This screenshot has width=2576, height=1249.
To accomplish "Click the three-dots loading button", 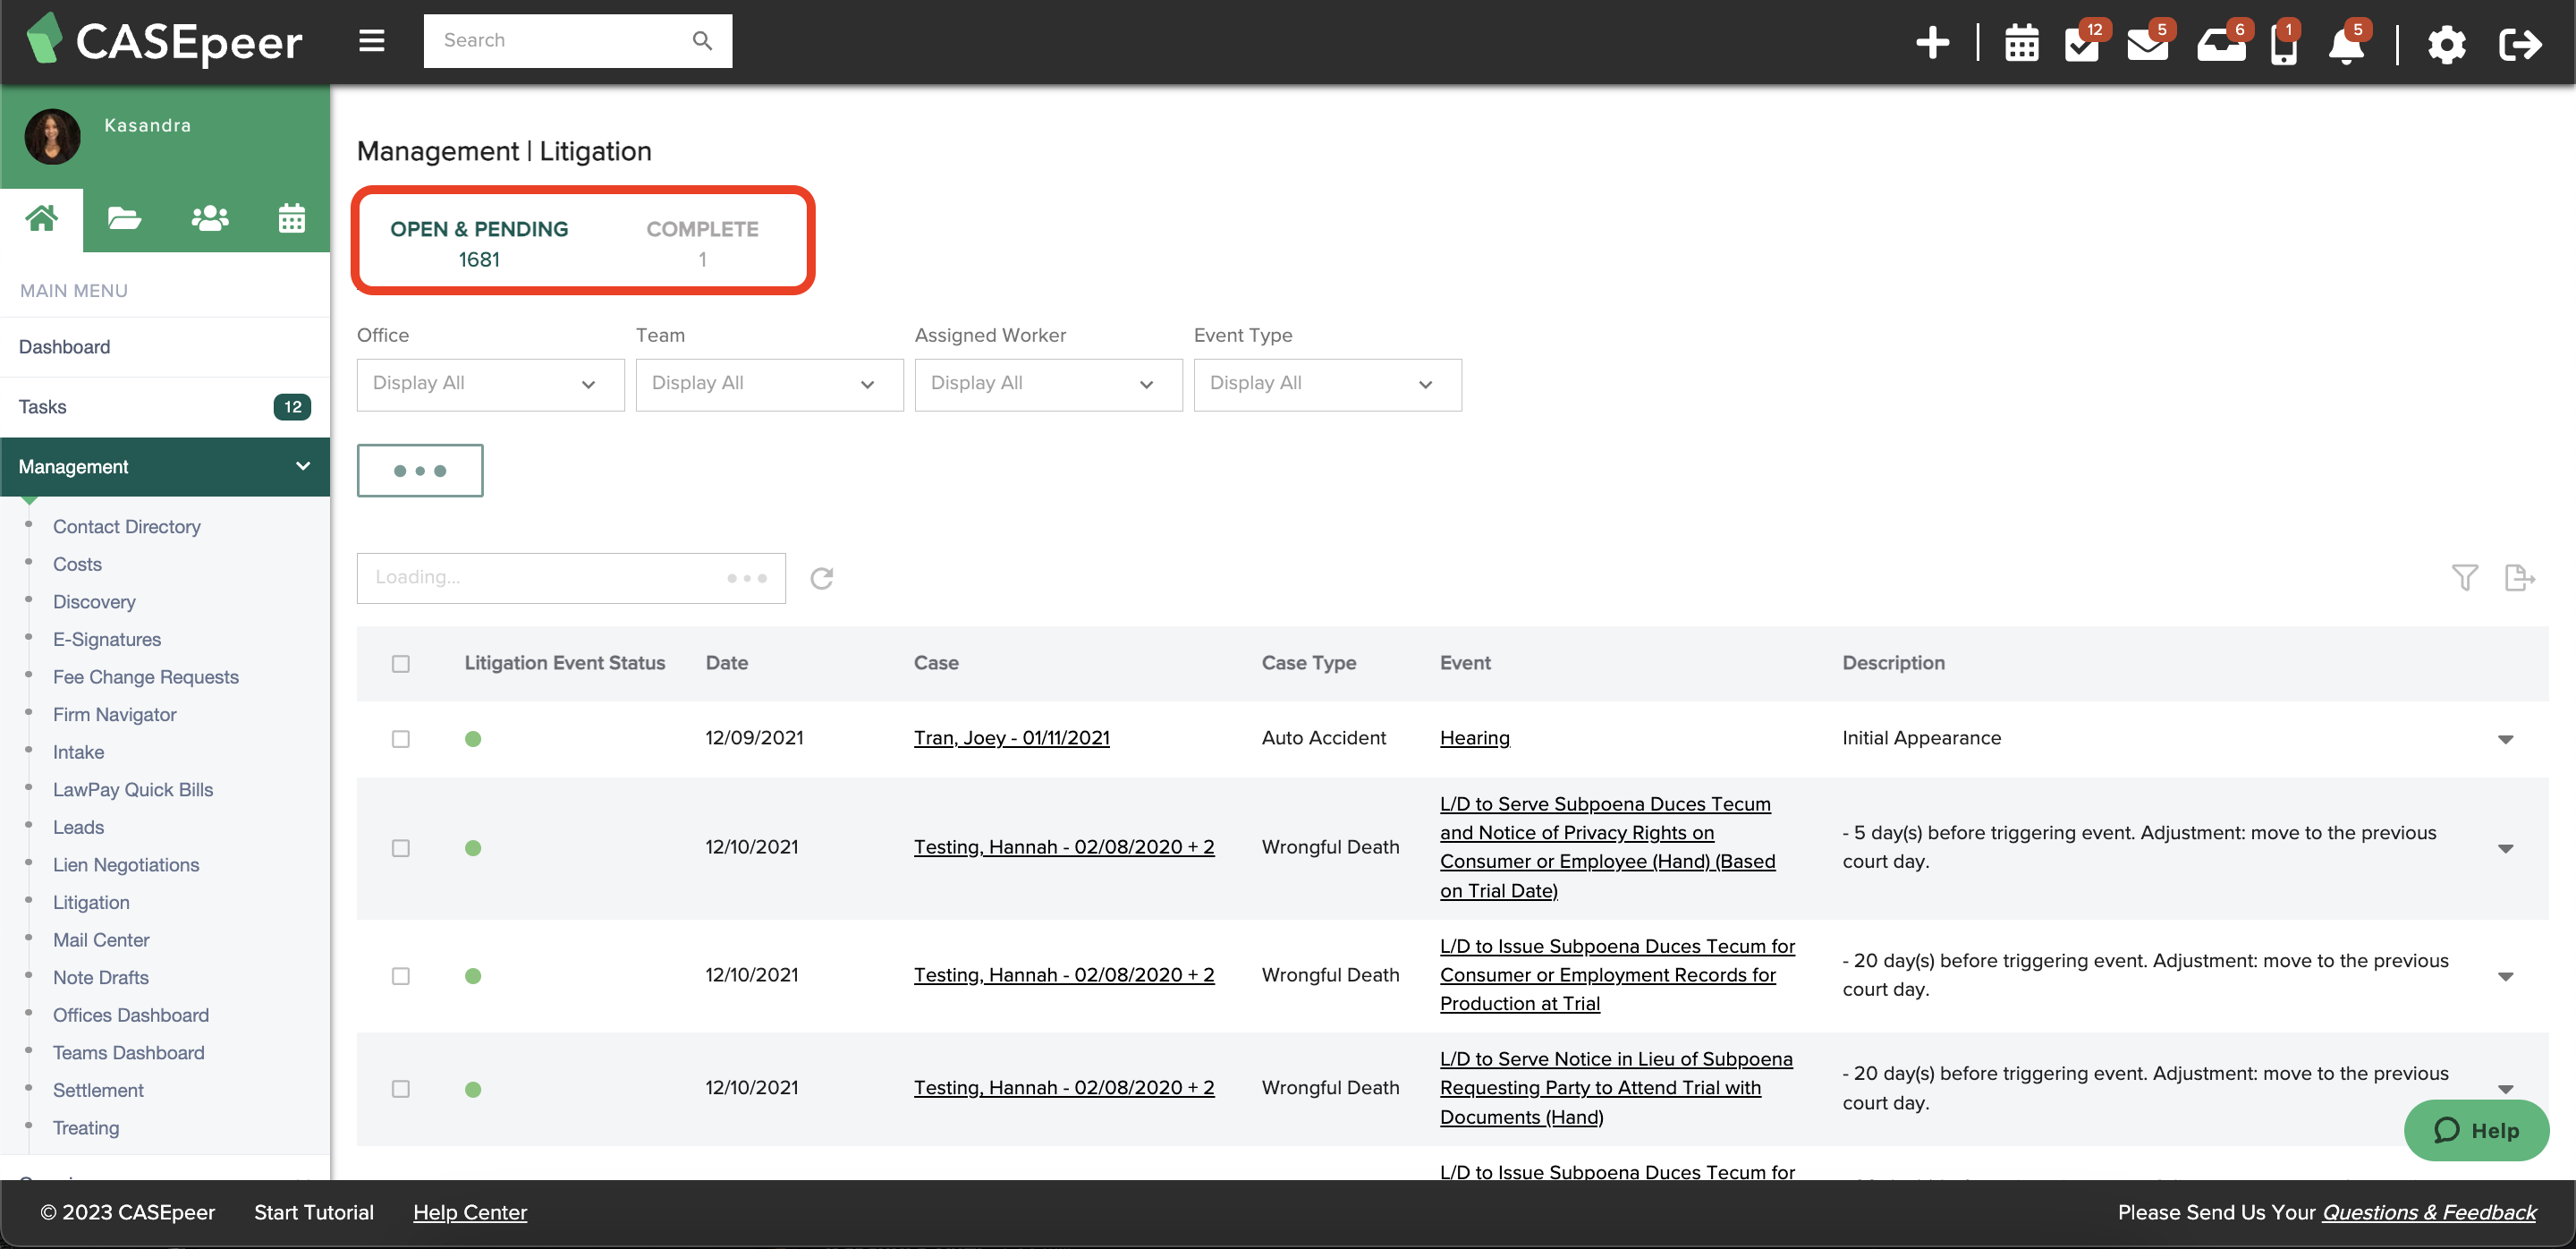I will [x=420, y=470].
